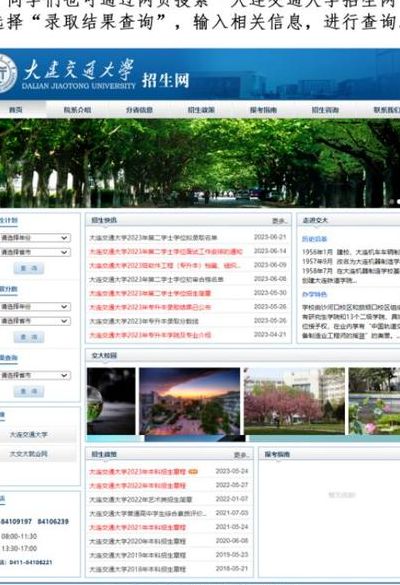Open the 院系介绍 navigation tab

(x=77, y=110)
